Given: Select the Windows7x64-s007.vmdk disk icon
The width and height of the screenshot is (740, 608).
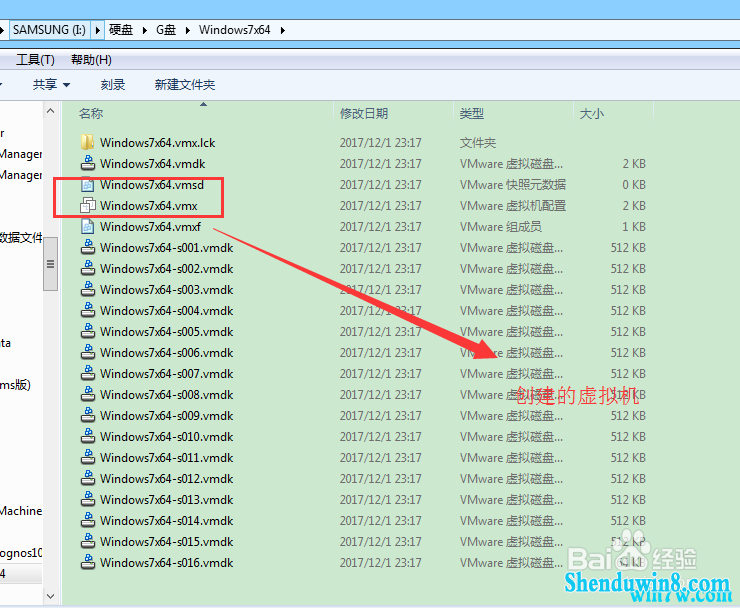Looking at the screenshot, I should 87,373.
